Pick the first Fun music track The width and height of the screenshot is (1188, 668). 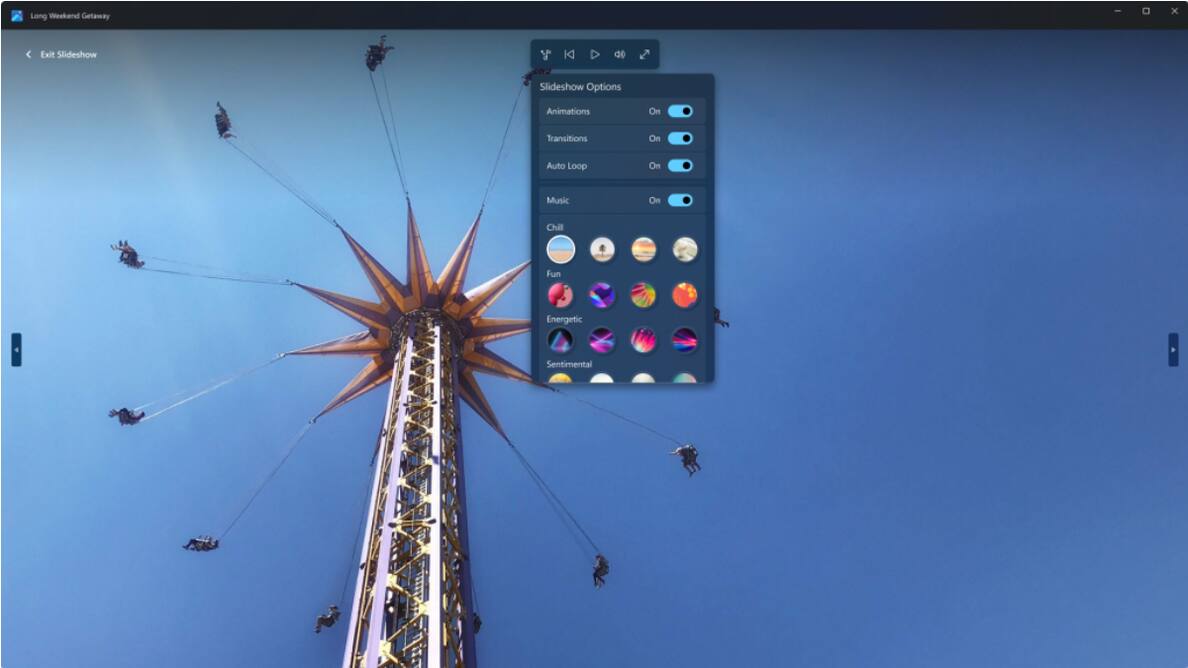tap(561, 295)
